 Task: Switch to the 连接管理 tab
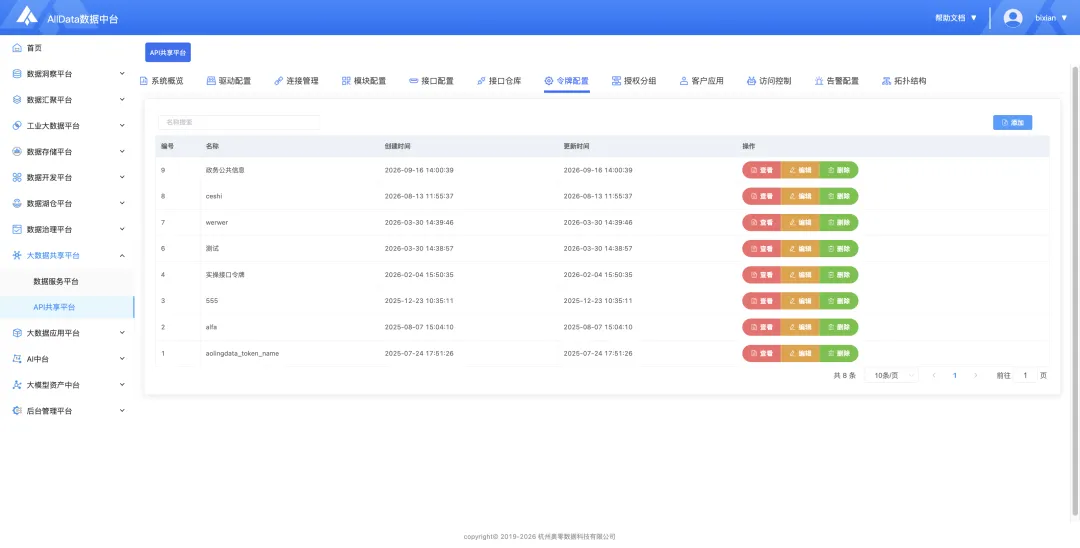point(296,81)
